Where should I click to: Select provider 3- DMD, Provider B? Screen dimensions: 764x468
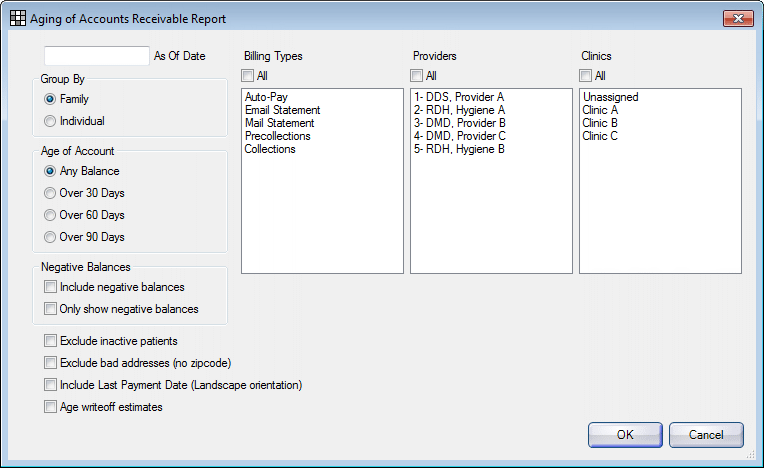491,123
